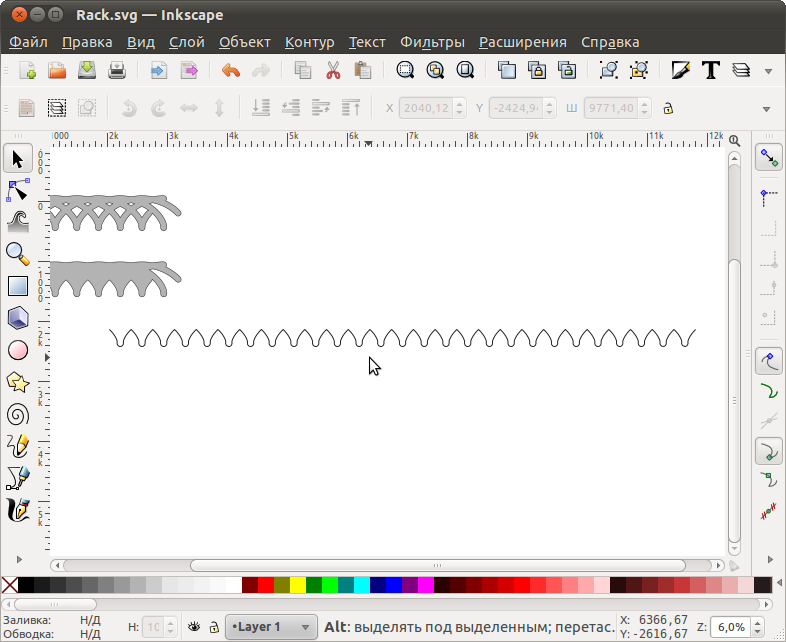Expand the tool controls overflow arrow
Screen dimensions: 786x642
click(x=766, y=109)
